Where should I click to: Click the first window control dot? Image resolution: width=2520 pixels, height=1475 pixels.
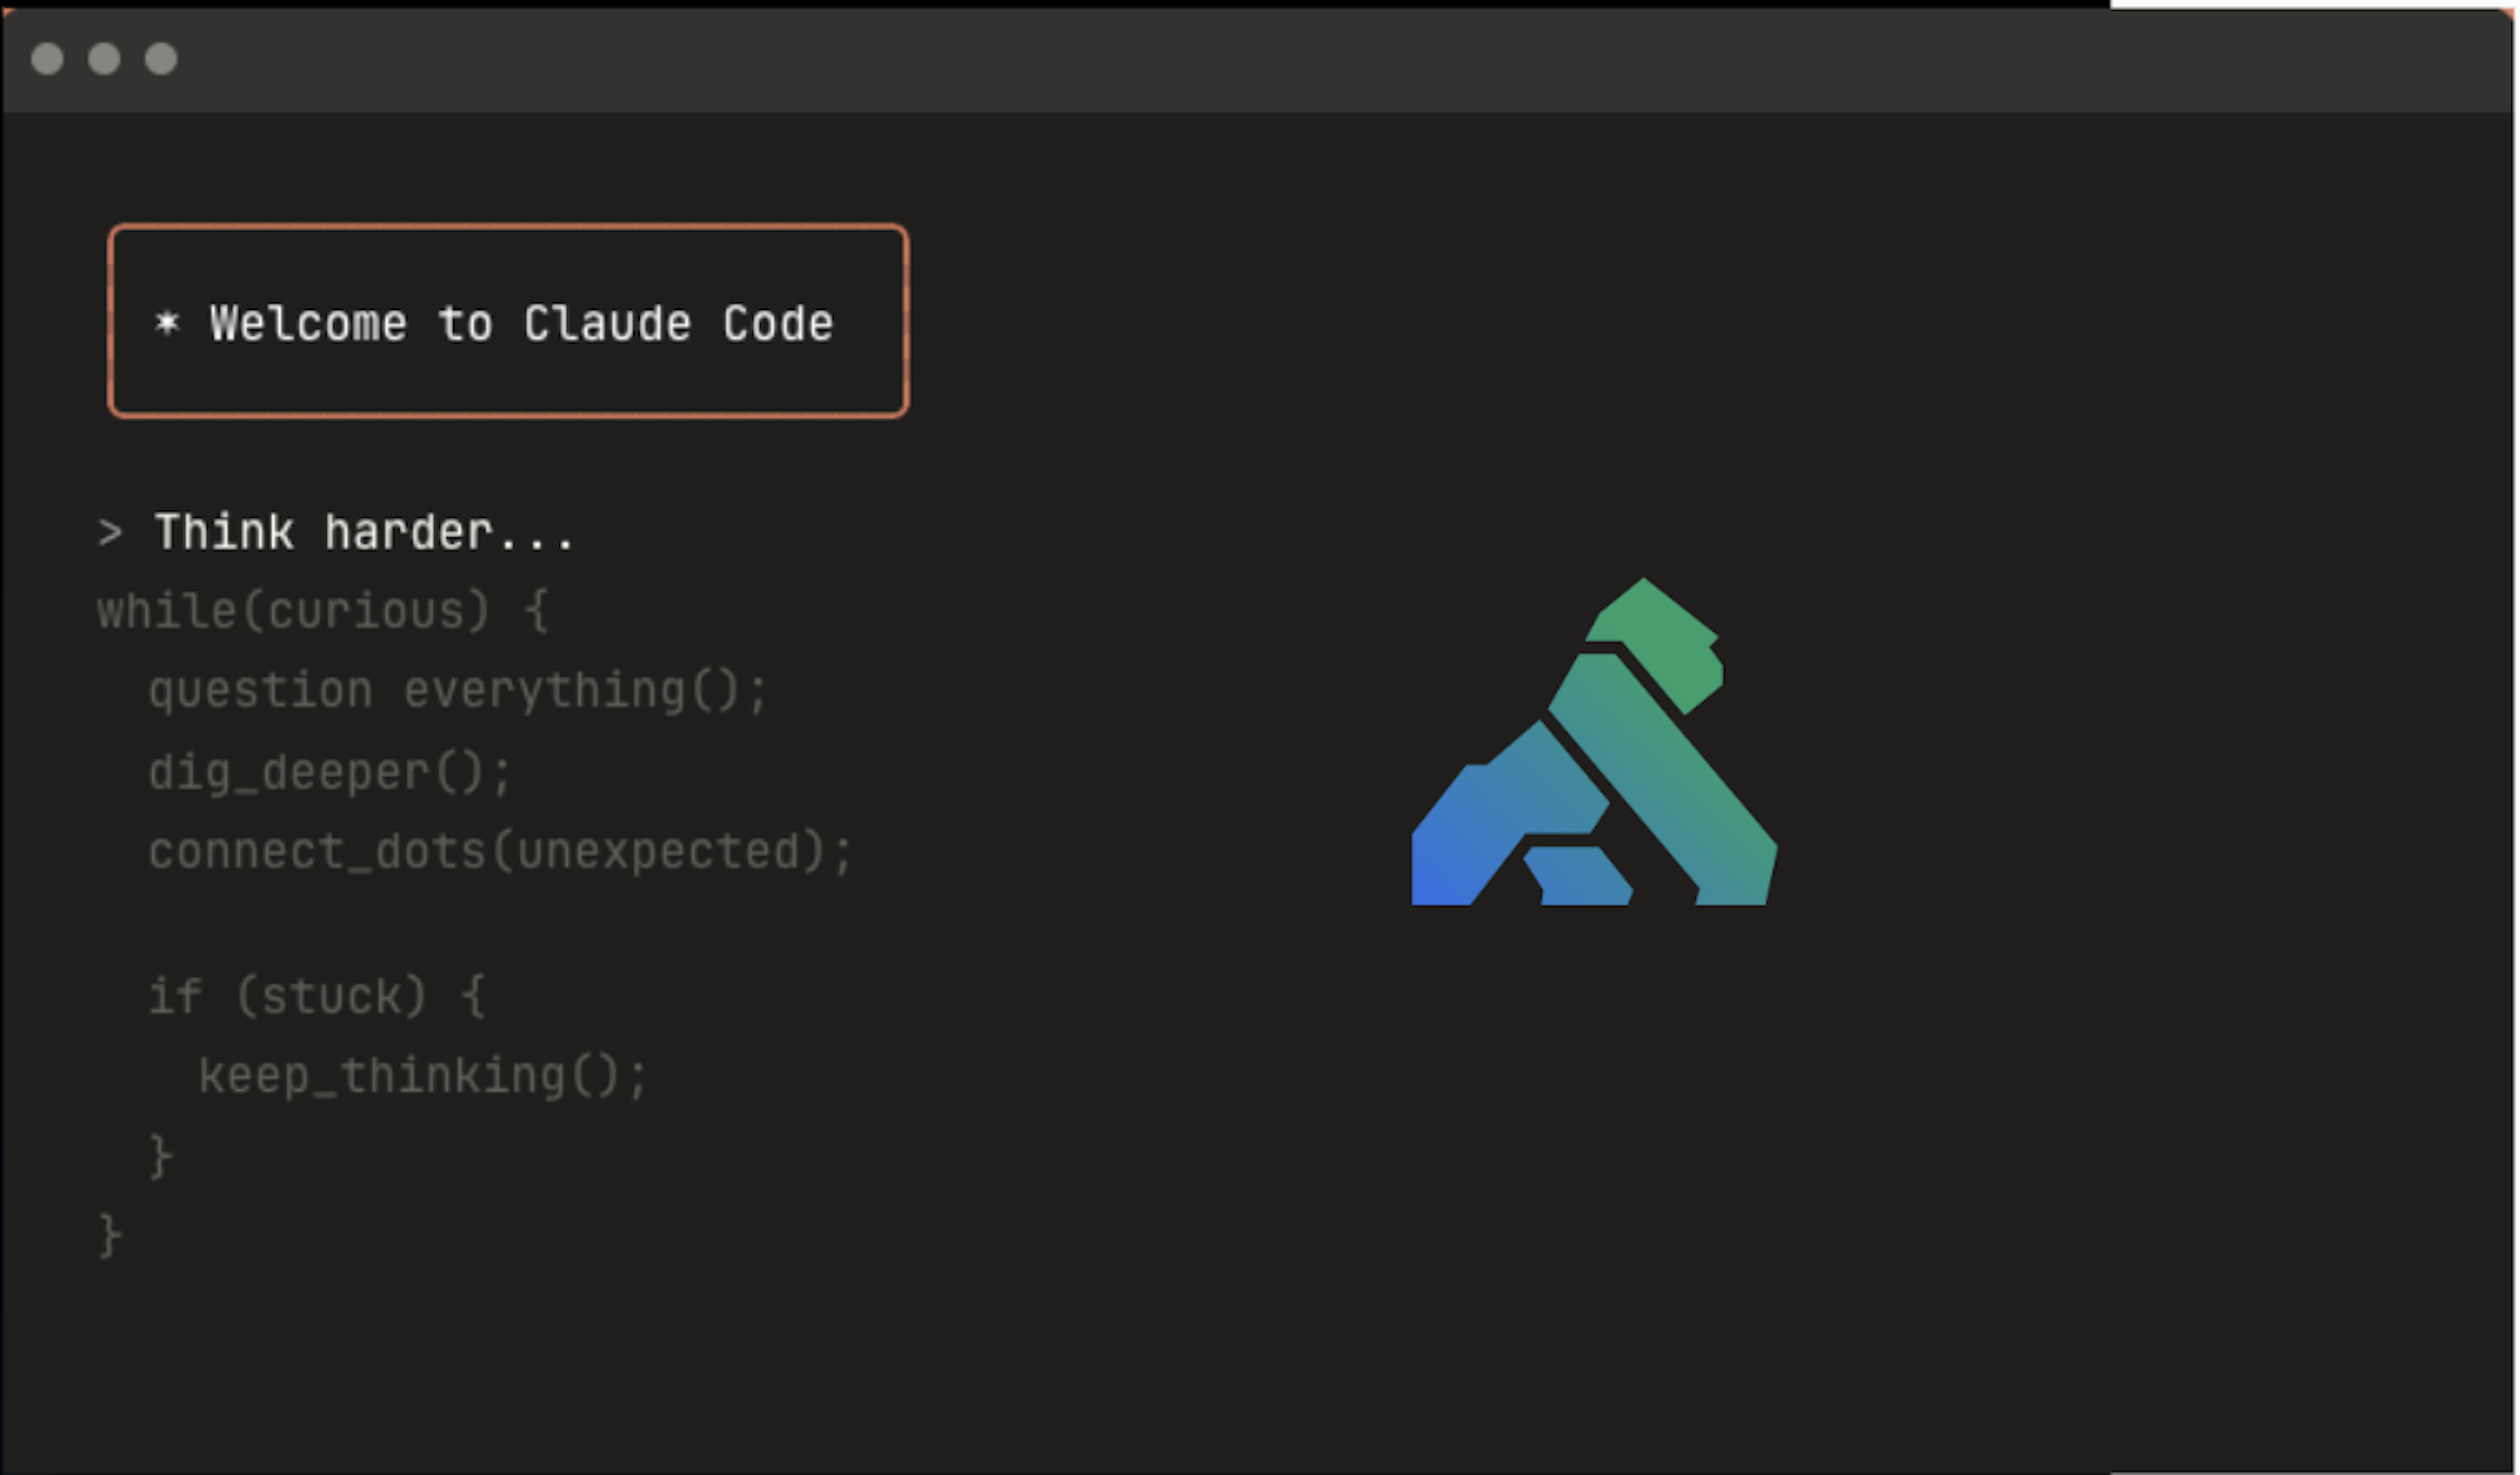pyautogui.click(x=47, y=59)
